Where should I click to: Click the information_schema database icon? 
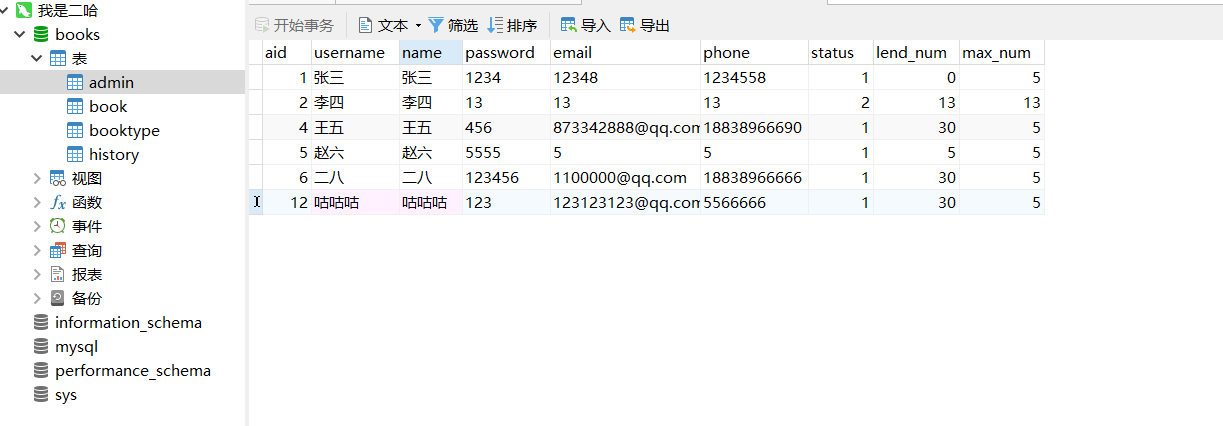click(x=41, y=323)
